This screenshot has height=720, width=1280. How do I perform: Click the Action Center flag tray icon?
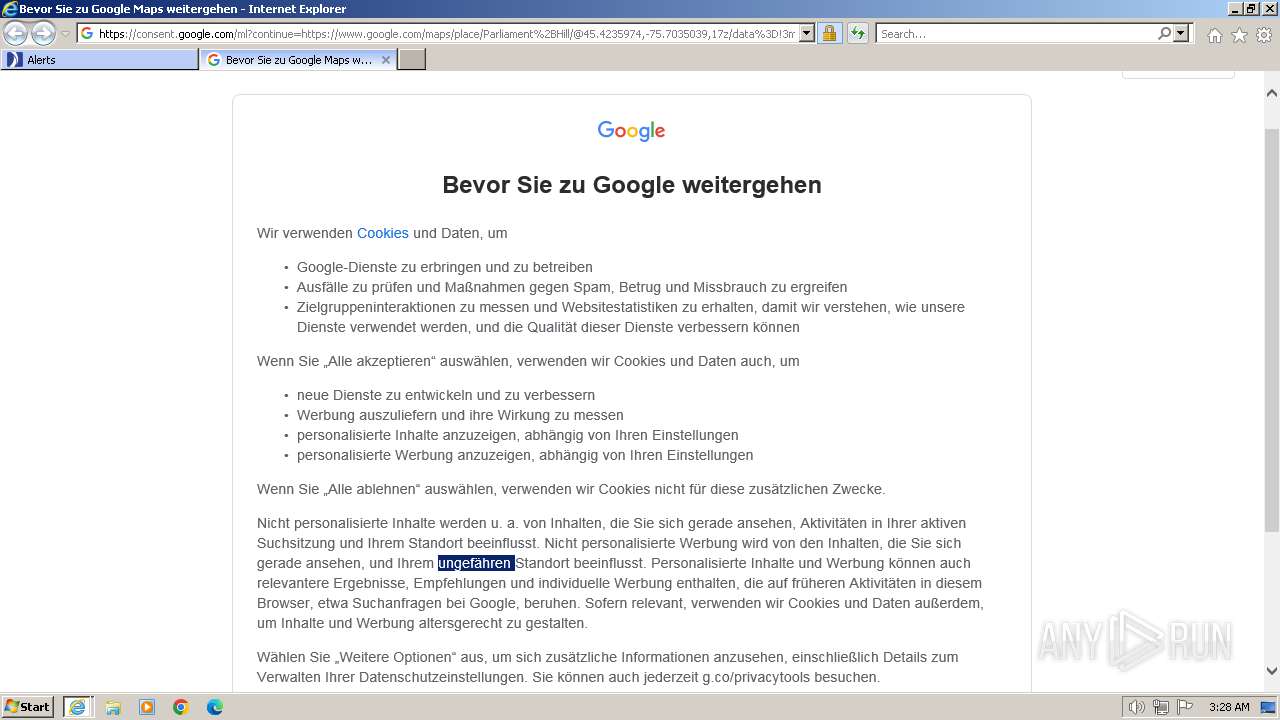click(1183, 707)
